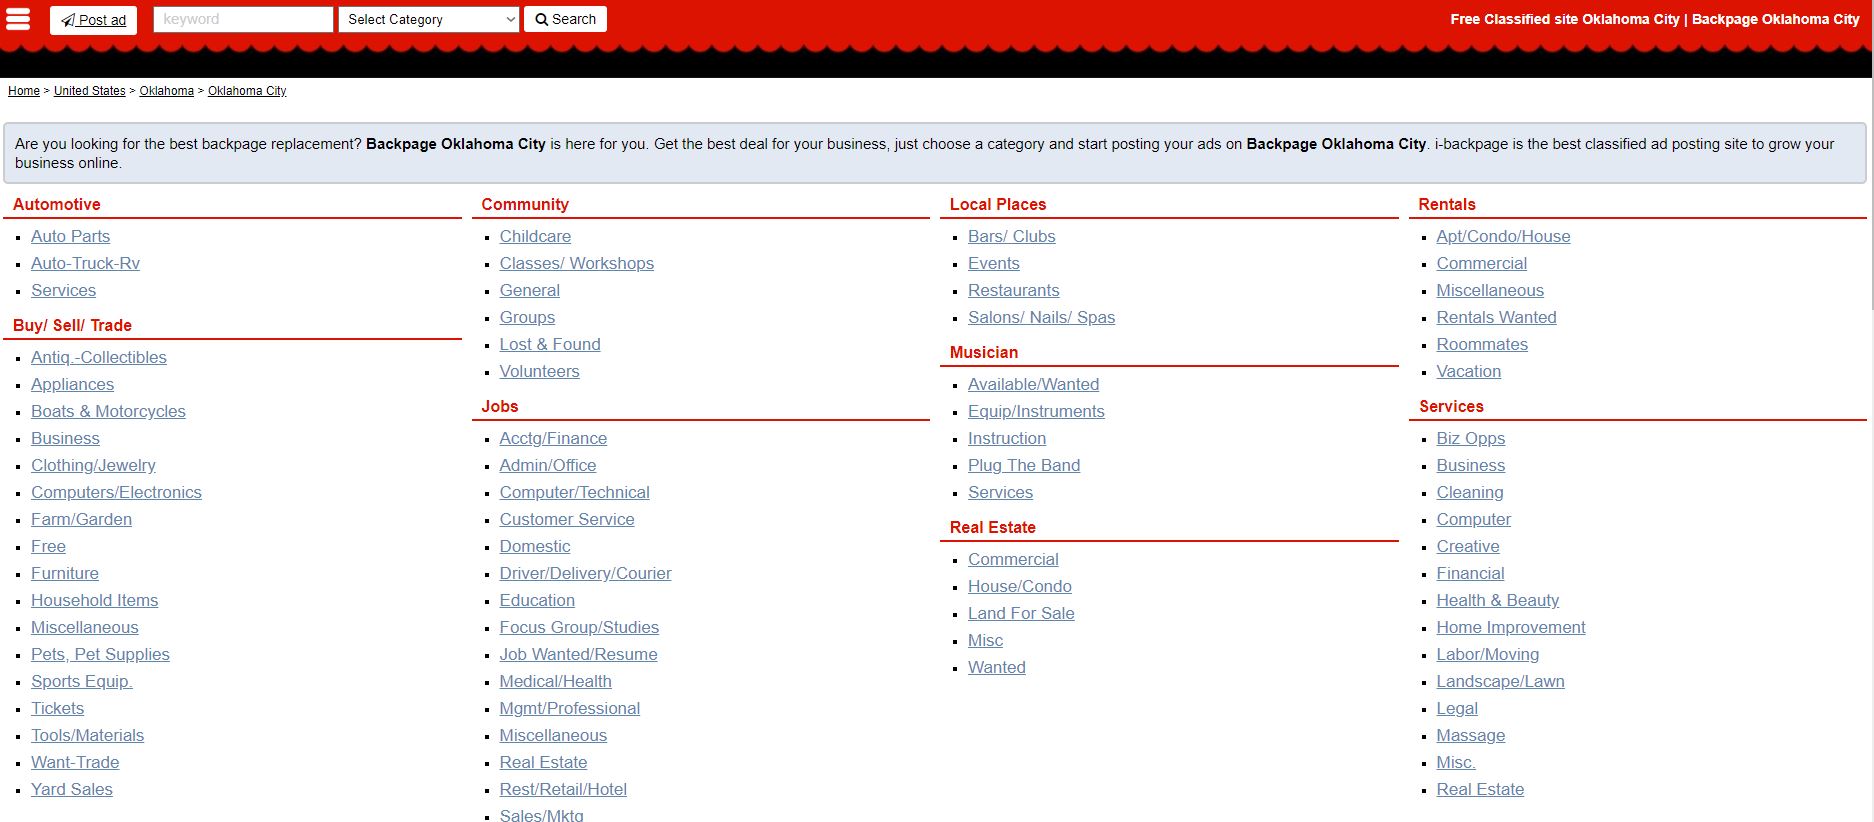Browse Antiq.-Collectibles category
The image size is (1874, 822).
click(99, 357)
